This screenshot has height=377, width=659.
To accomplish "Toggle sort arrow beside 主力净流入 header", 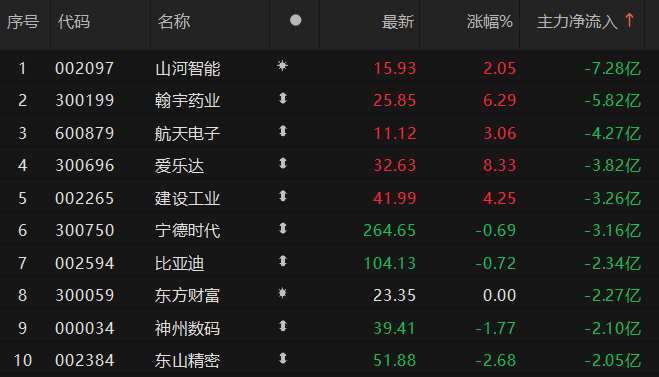I will pos(629,20).
